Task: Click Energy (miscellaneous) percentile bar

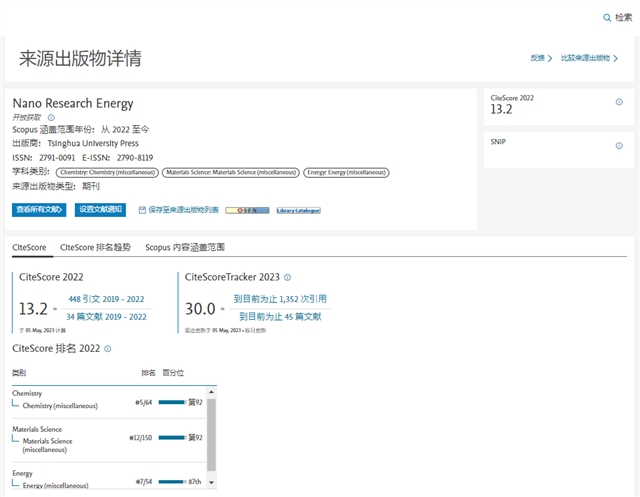Action: coord(172,482)
